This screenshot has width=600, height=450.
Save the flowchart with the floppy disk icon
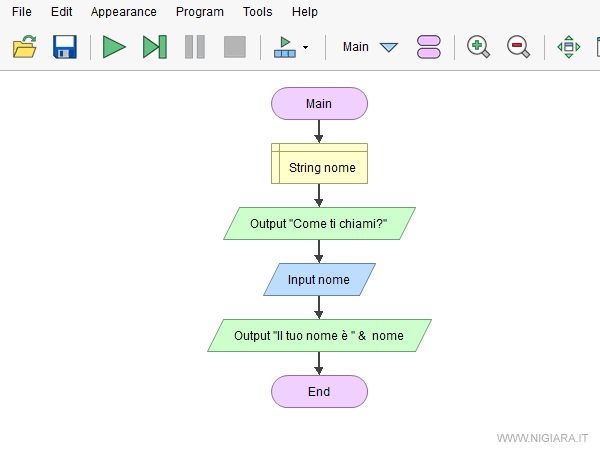[x=65, y=46]
